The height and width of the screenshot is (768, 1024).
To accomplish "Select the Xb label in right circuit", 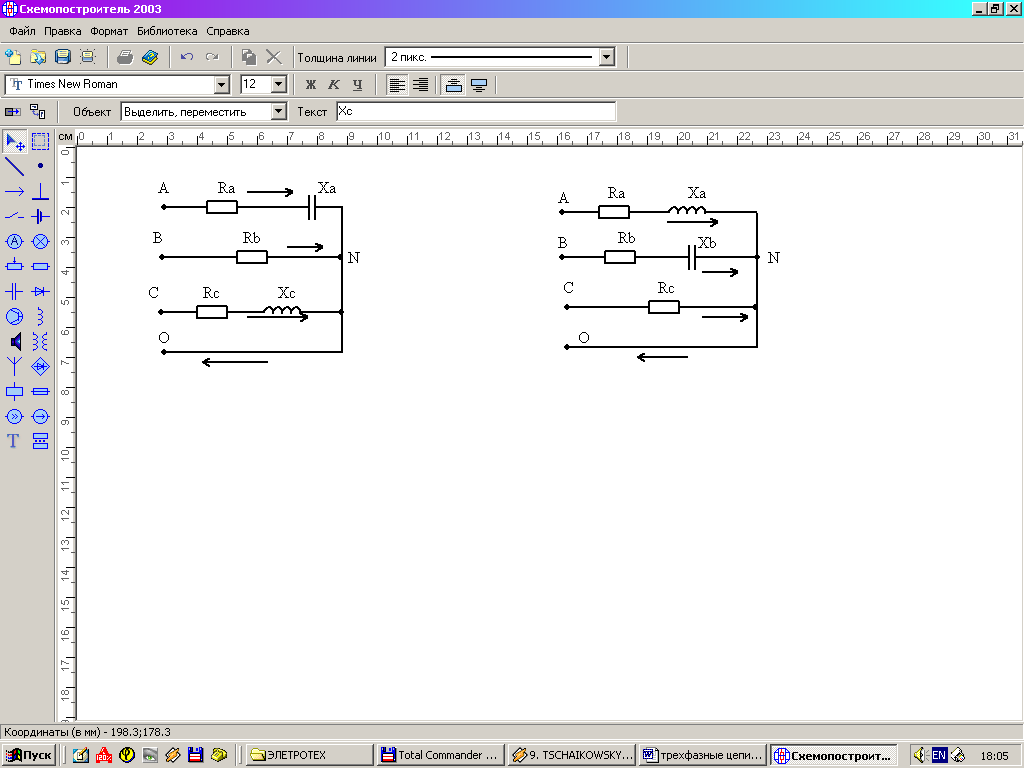I will (x=707, y=243).
